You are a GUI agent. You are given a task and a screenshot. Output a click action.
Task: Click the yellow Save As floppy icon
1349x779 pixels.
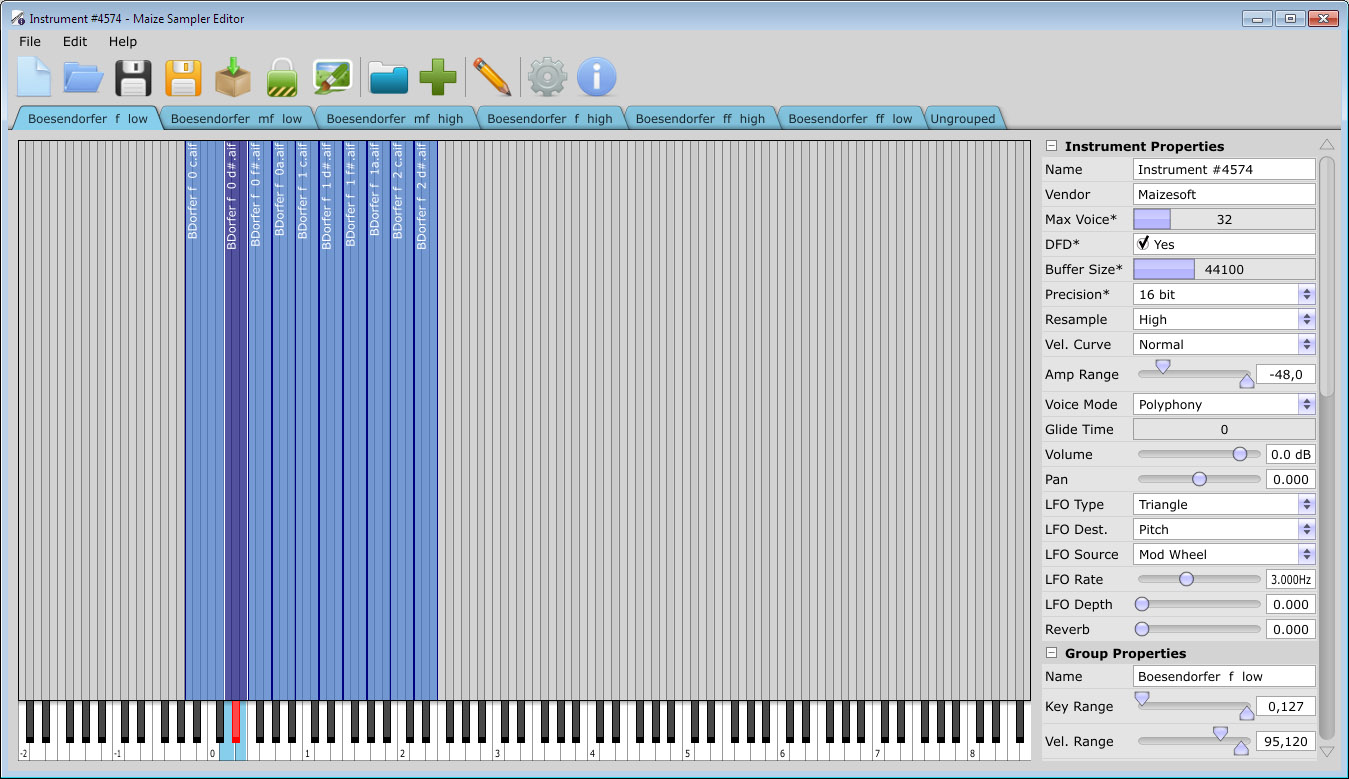point(183,76)
